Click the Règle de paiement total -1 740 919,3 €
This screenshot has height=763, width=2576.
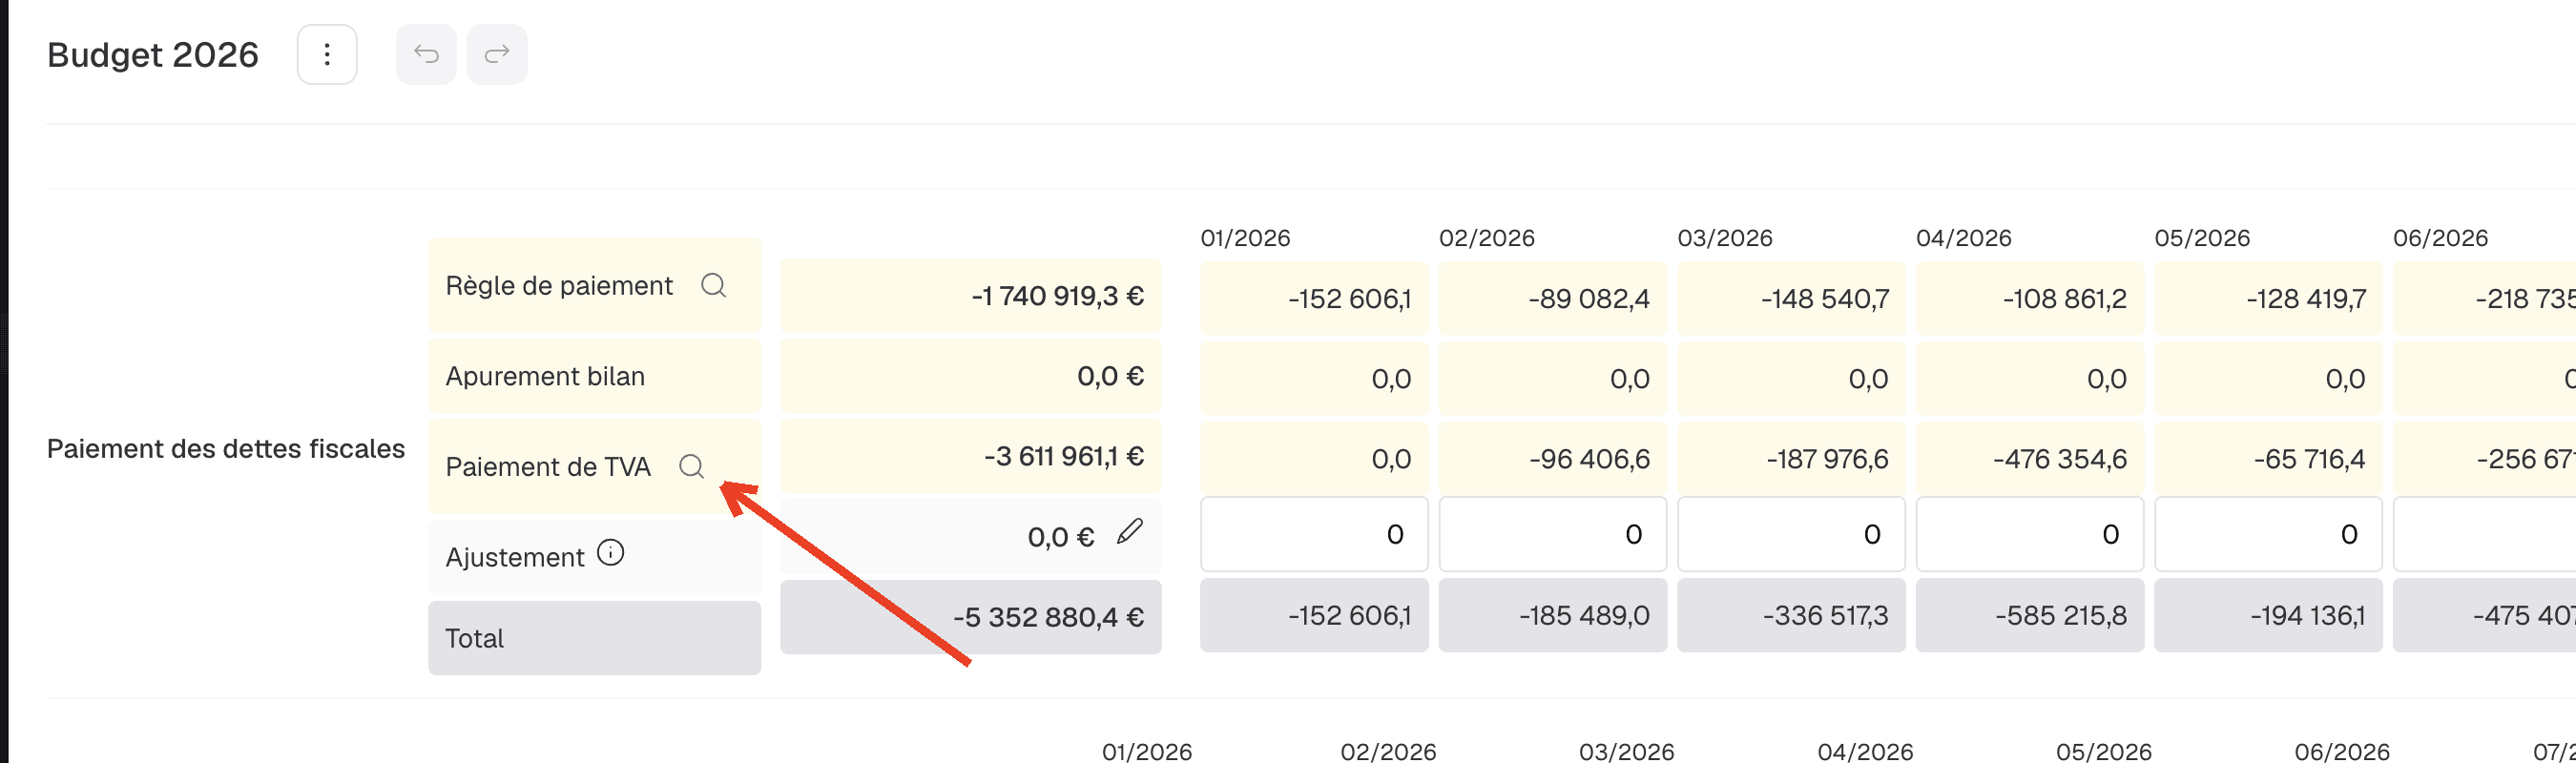(x=1057, y=296)
